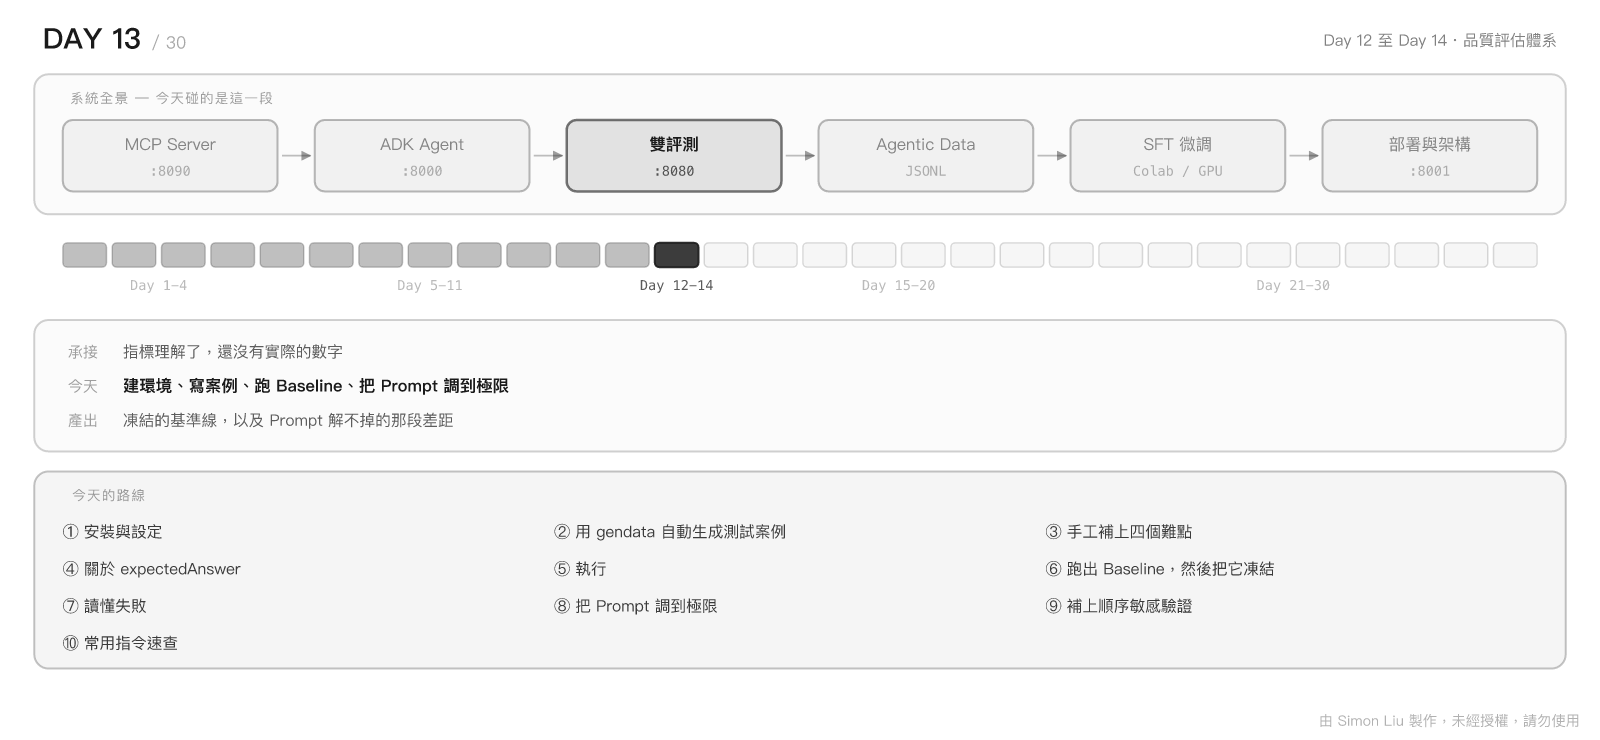The image size is (1600, 740).
Task: Click the 系統全景 — 今天碰的是這一段 label
Action: tap(171, 98)
